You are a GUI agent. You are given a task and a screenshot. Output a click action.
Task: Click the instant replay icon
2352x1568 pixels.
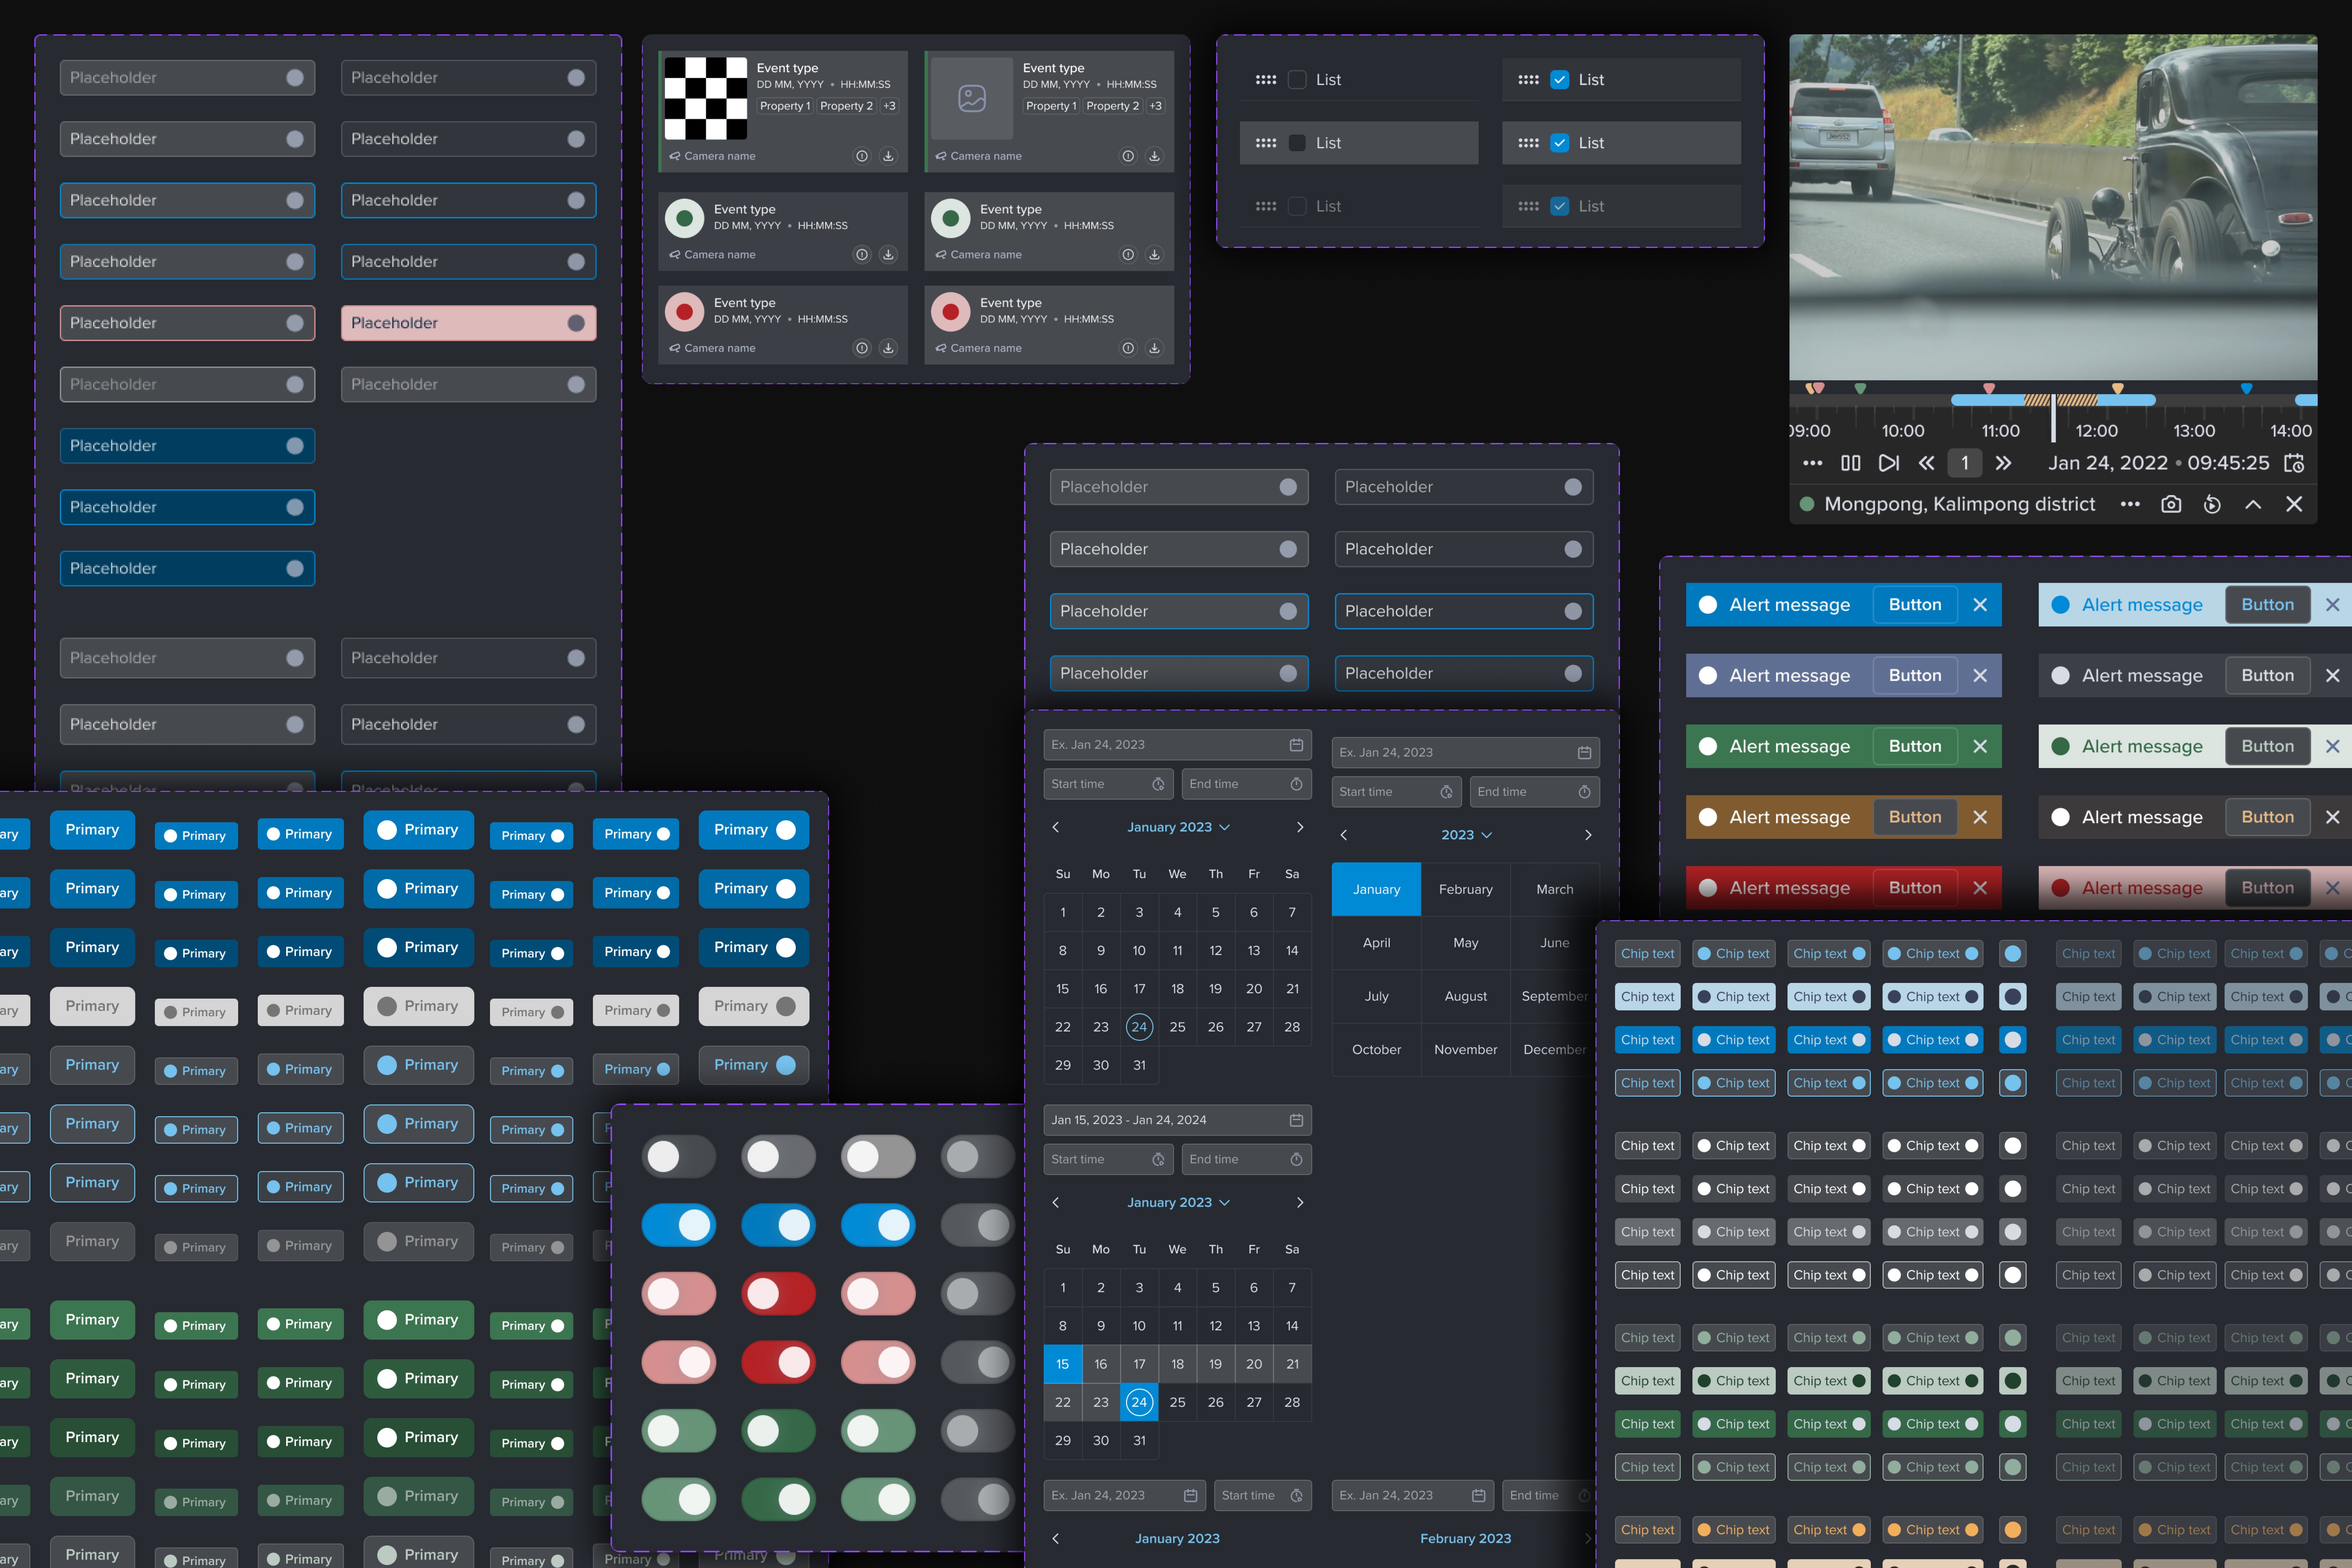[x=2212, y=504]
